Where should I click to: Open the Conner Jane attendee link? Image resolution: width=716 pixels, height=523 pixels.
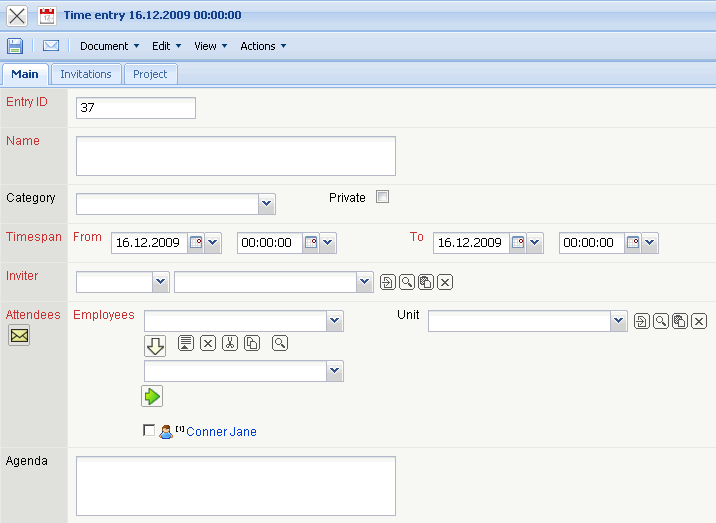click(221, 432)
